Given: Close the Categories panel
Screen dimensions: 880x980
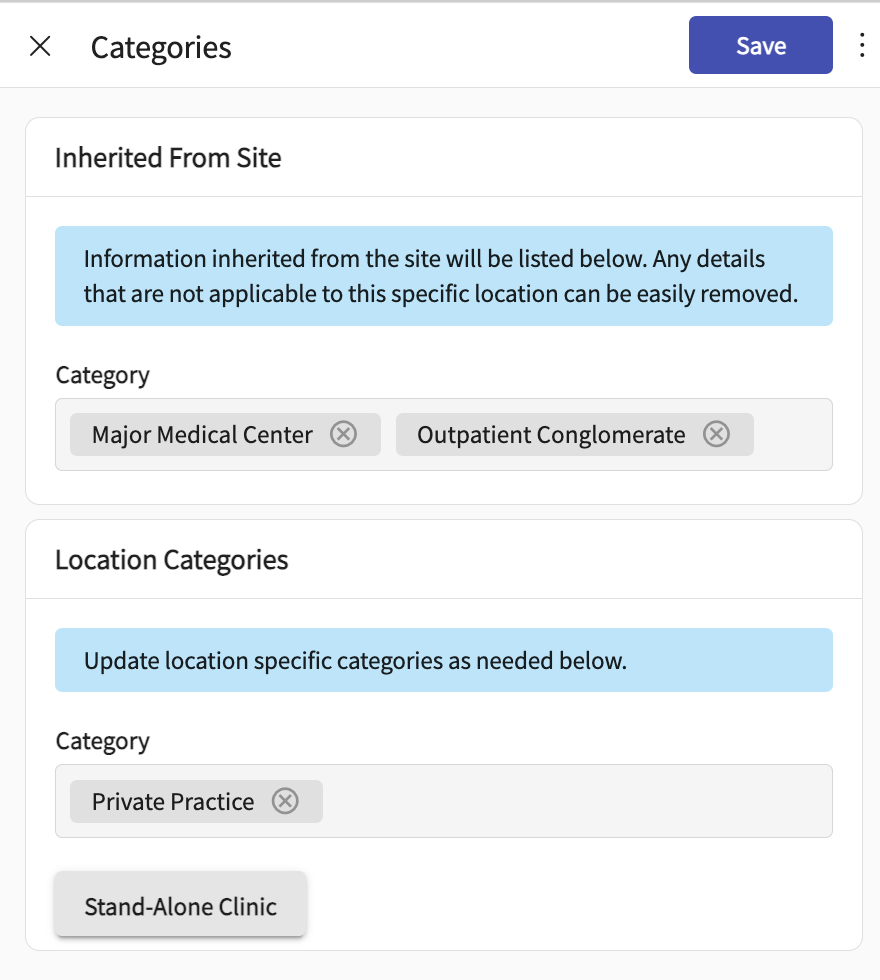Looking at the screenshot, I should pos(40,46).
